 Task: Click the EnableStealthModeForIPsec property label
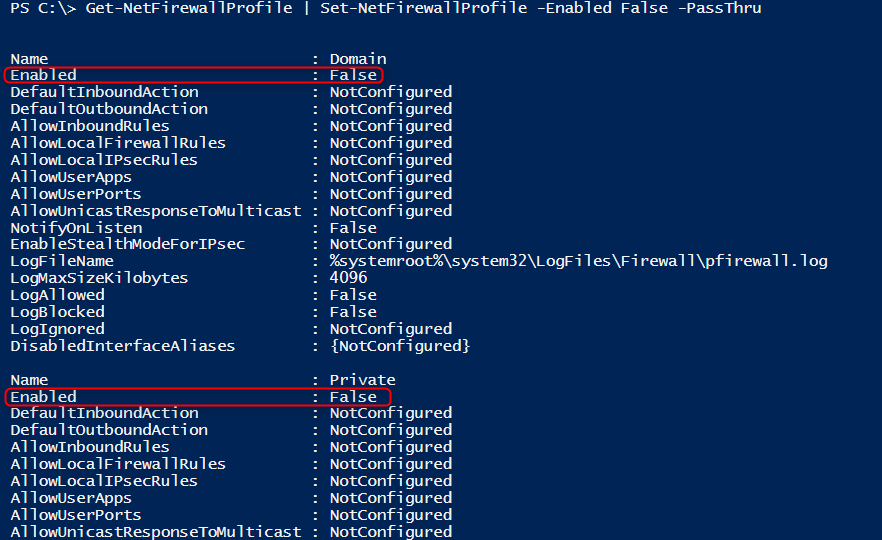128,244
